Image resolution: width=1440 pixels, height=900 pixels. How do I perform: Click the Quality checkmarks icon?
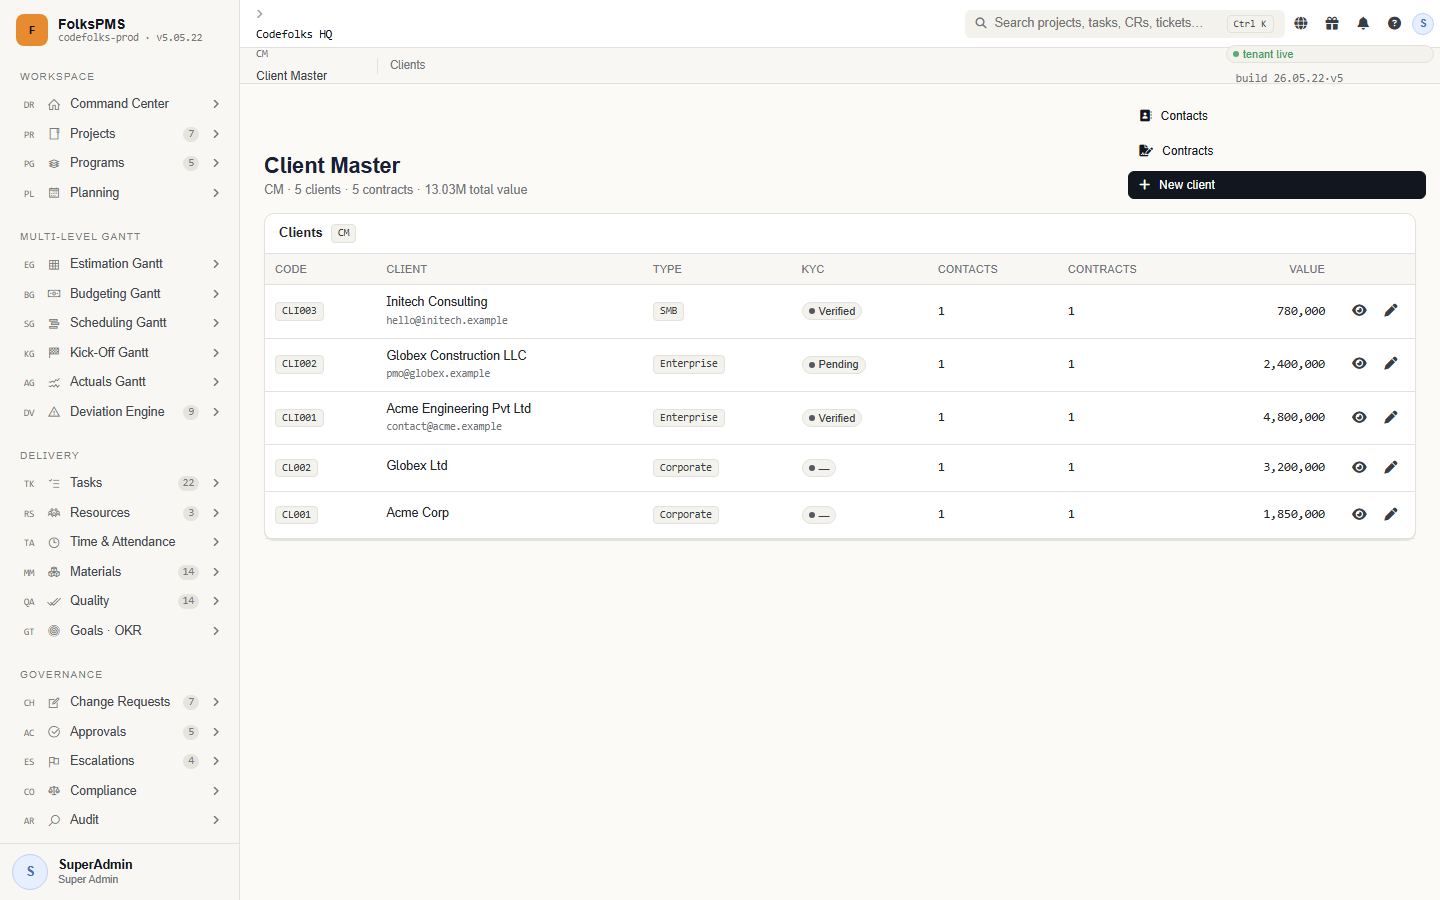54,601
